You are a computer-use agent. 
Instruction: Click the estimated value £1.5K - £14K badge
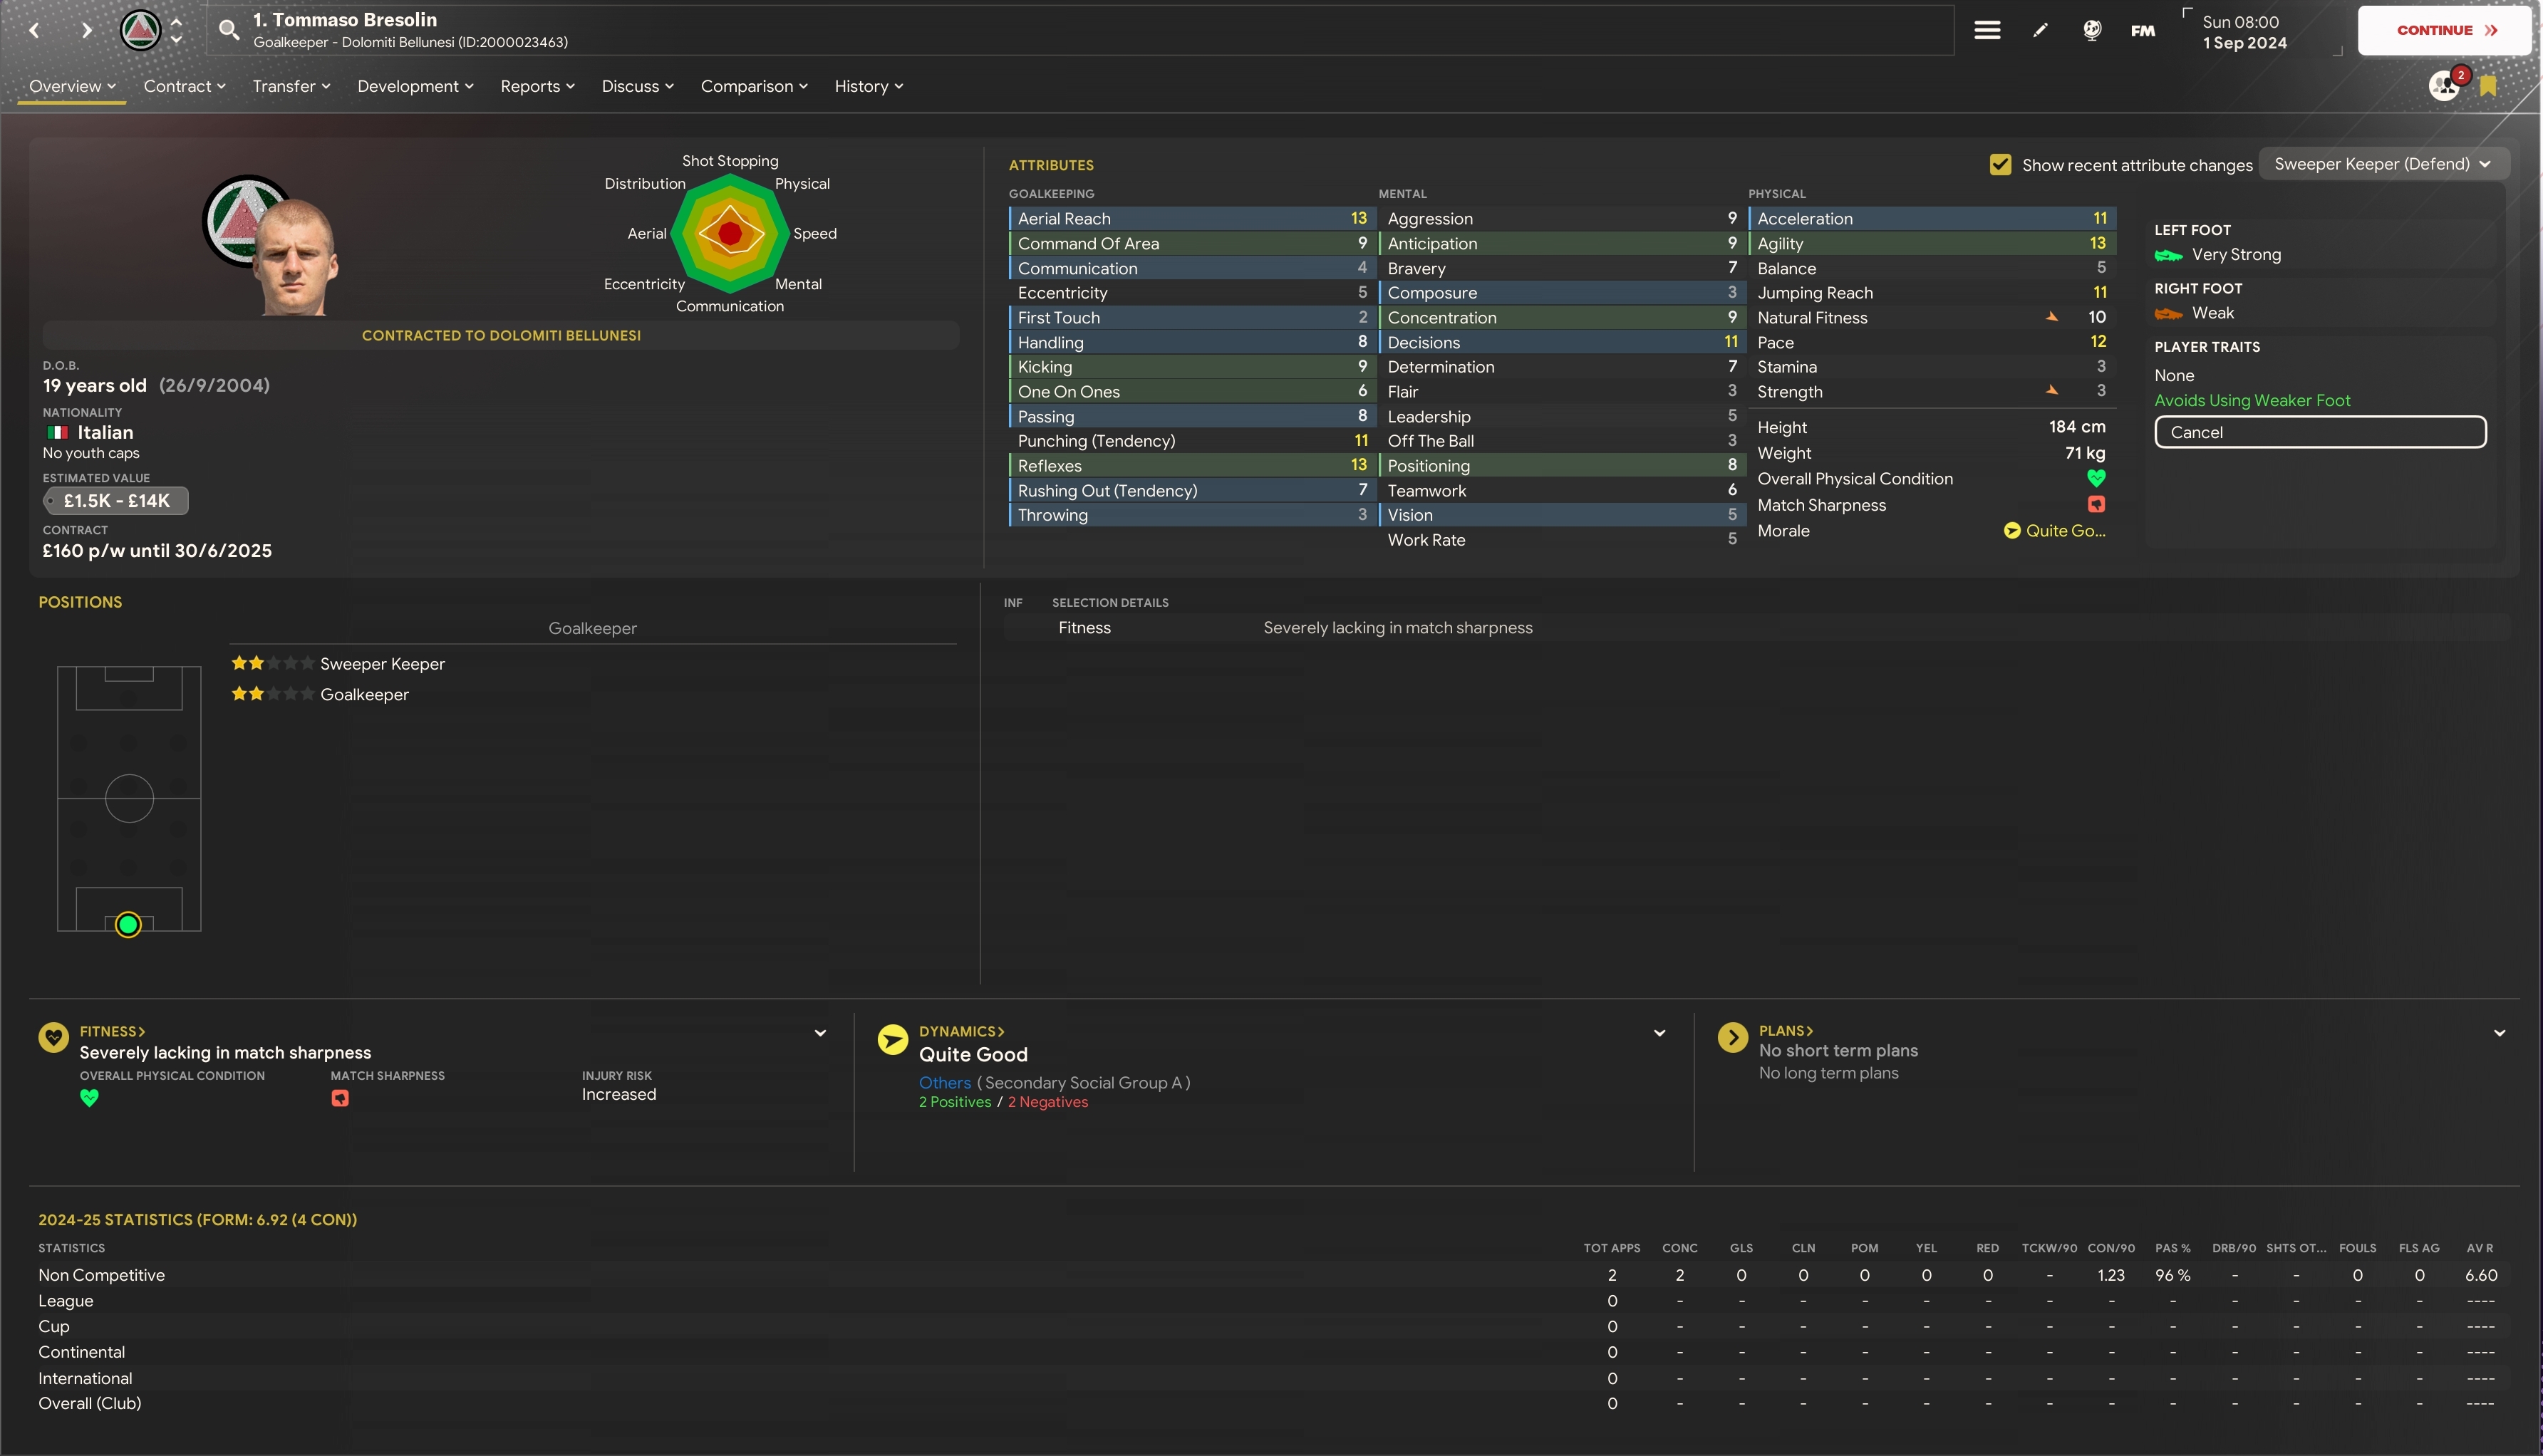coord(116,501)
